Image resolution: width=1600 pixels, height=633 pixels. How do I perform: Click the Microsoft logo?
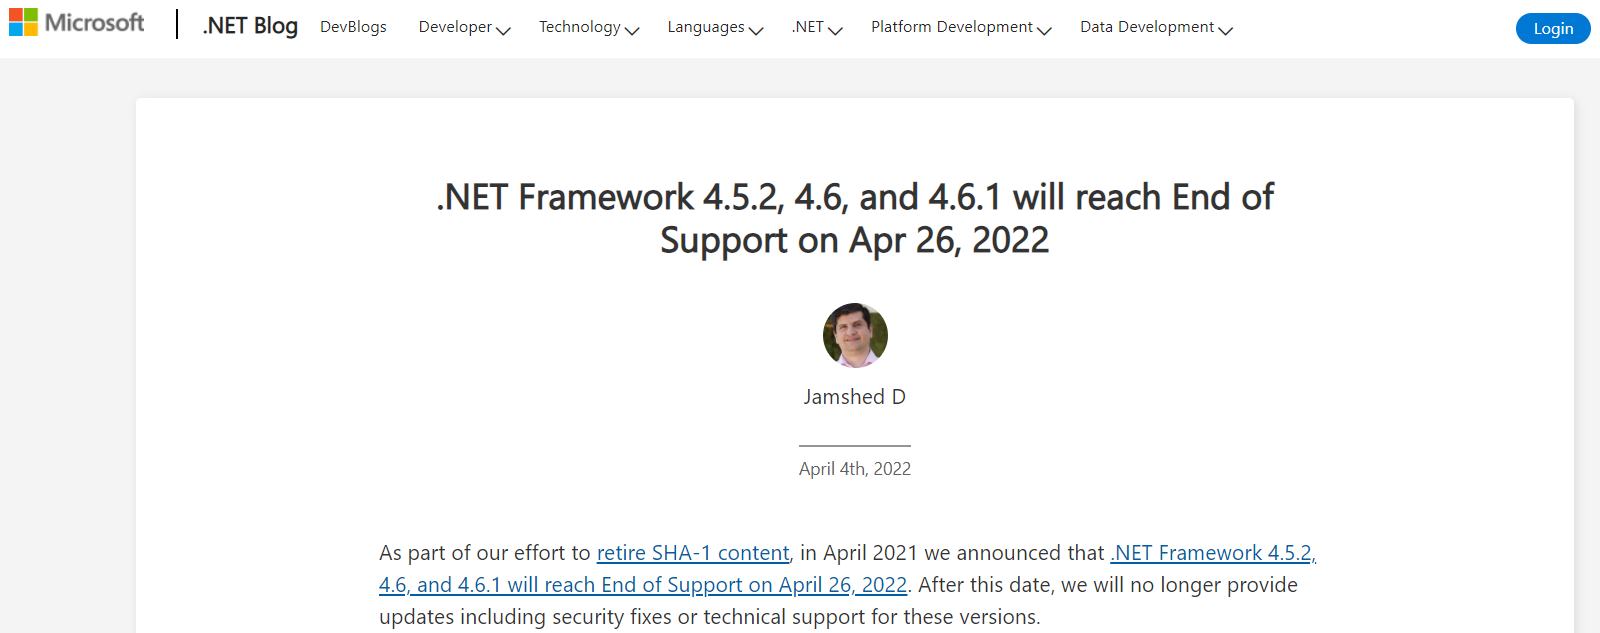[x=77, y=22]
